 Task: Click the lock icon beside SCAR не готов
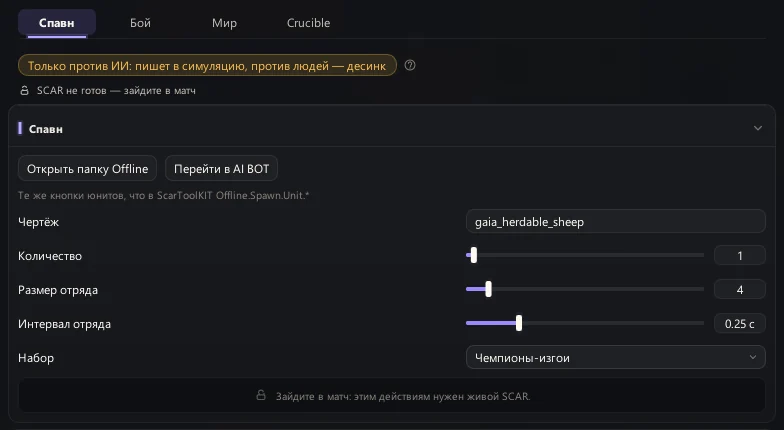24,90
